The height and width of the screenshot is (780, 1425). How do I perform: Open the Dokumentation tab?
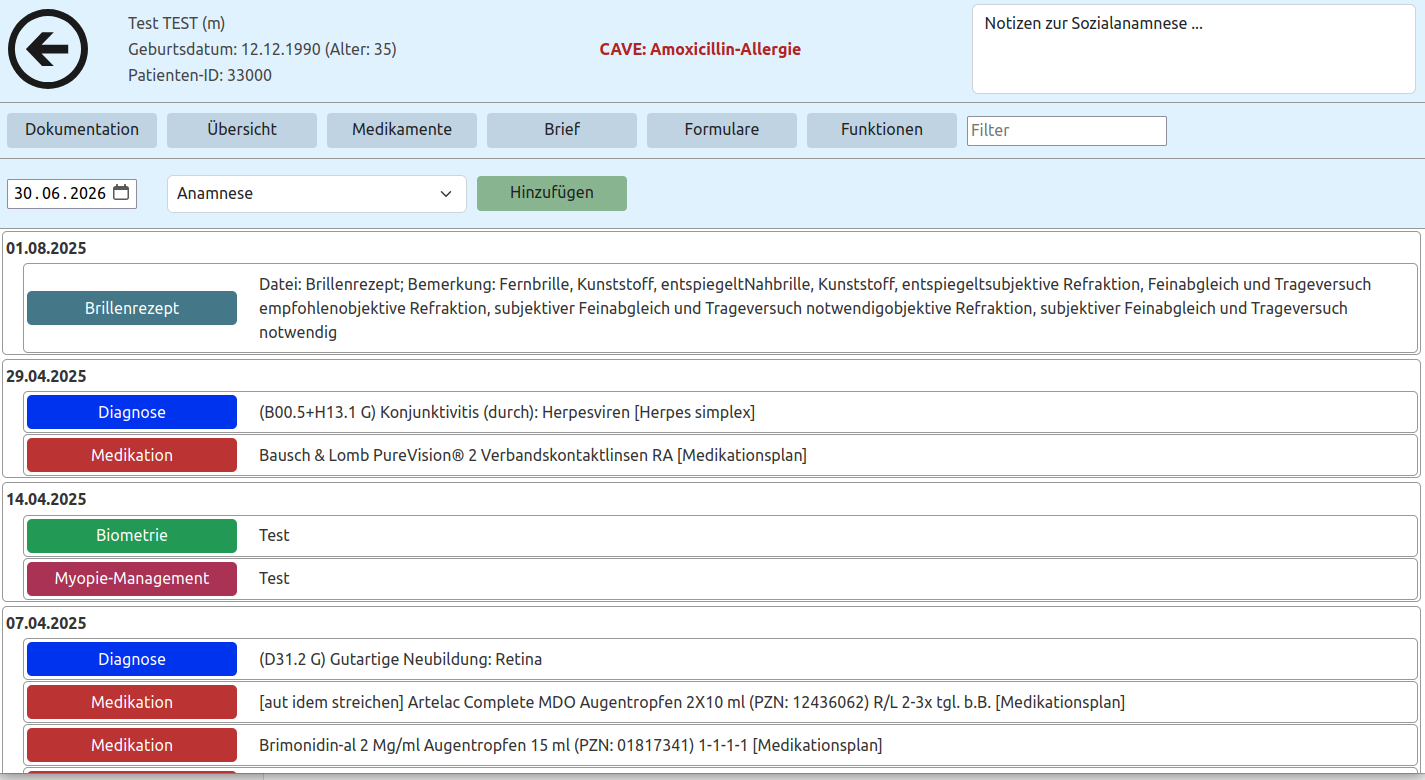pyautogui.click(x=82, y=130)
